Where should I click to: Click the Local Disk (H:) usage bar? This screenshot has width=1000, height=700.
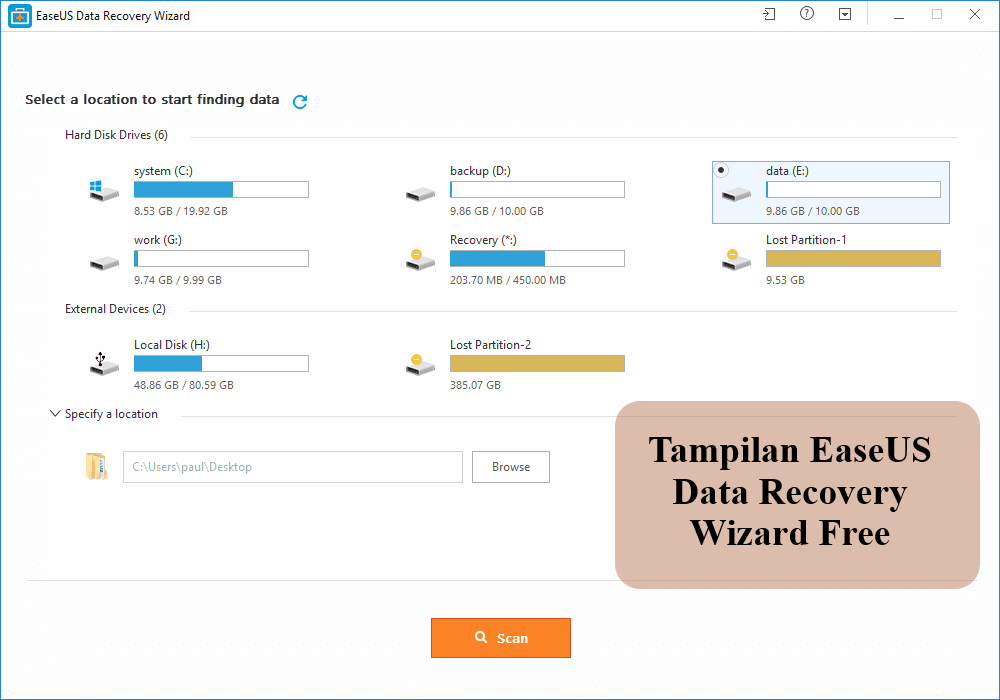[221, 363]
